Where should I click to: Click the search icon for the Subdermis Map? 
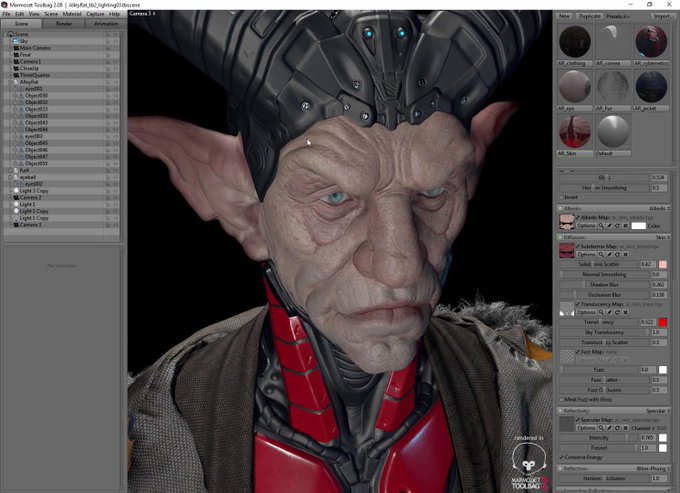point(601,255)
